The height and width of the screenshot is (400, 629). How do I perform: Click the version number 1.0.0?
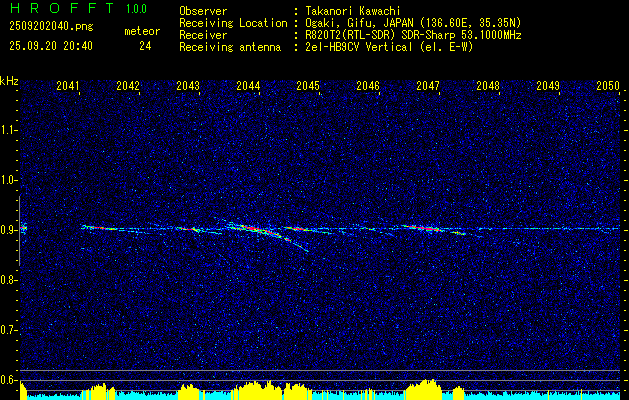point(136,9)
